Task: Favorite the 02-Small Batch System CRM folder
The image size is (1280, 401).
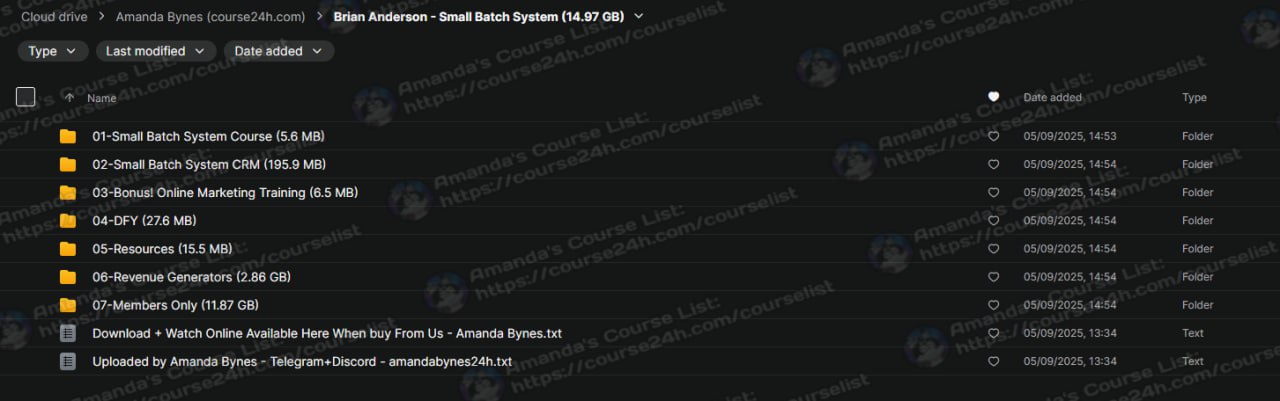Action: point(993,165)
